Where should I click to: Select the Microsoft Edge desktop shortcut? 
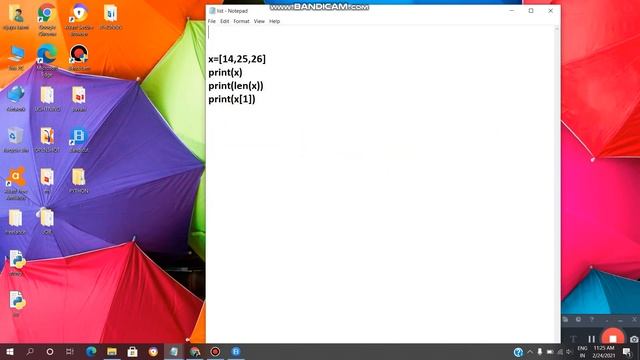47,61
